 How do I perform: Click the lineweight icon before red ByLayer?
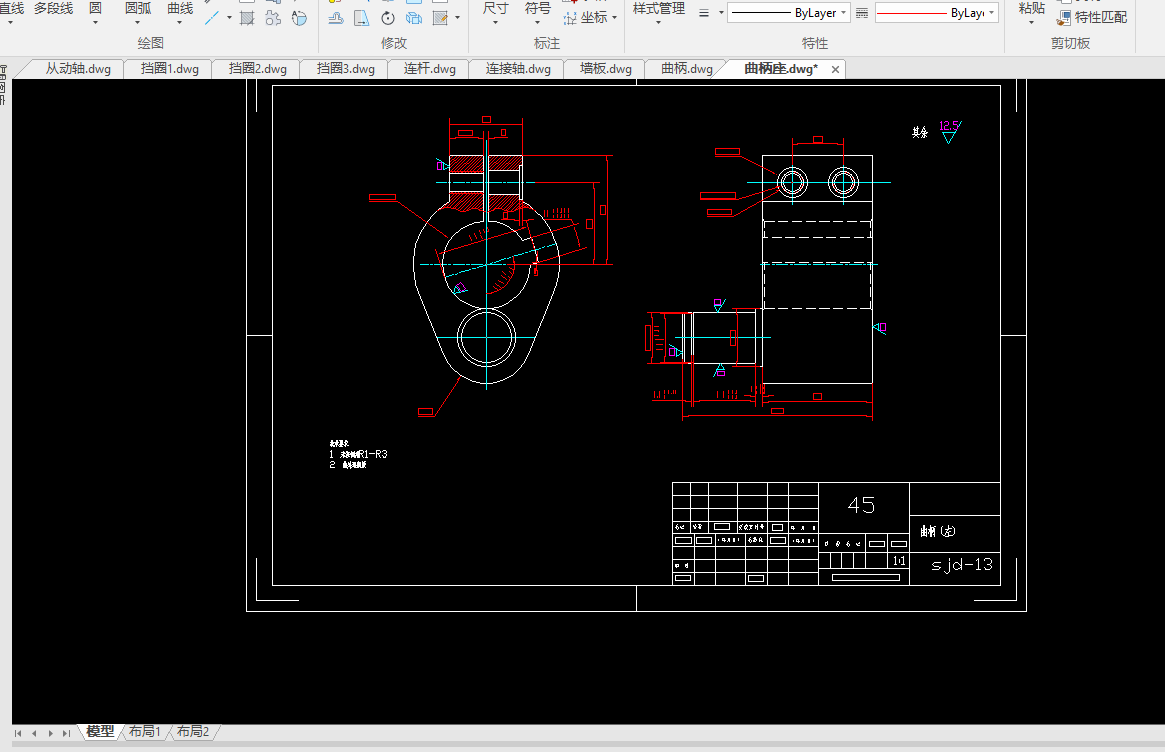point(862,13)
